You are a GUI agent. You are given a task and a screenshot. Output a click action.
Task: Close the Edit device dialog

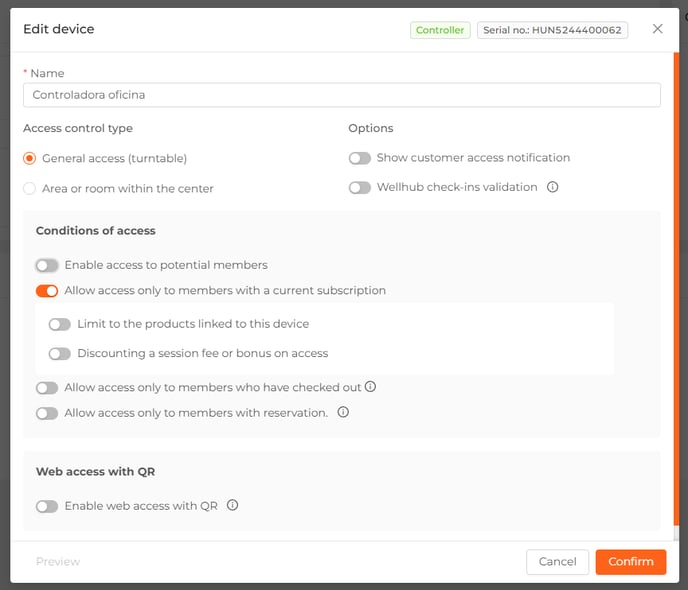[x=657, y=29]
